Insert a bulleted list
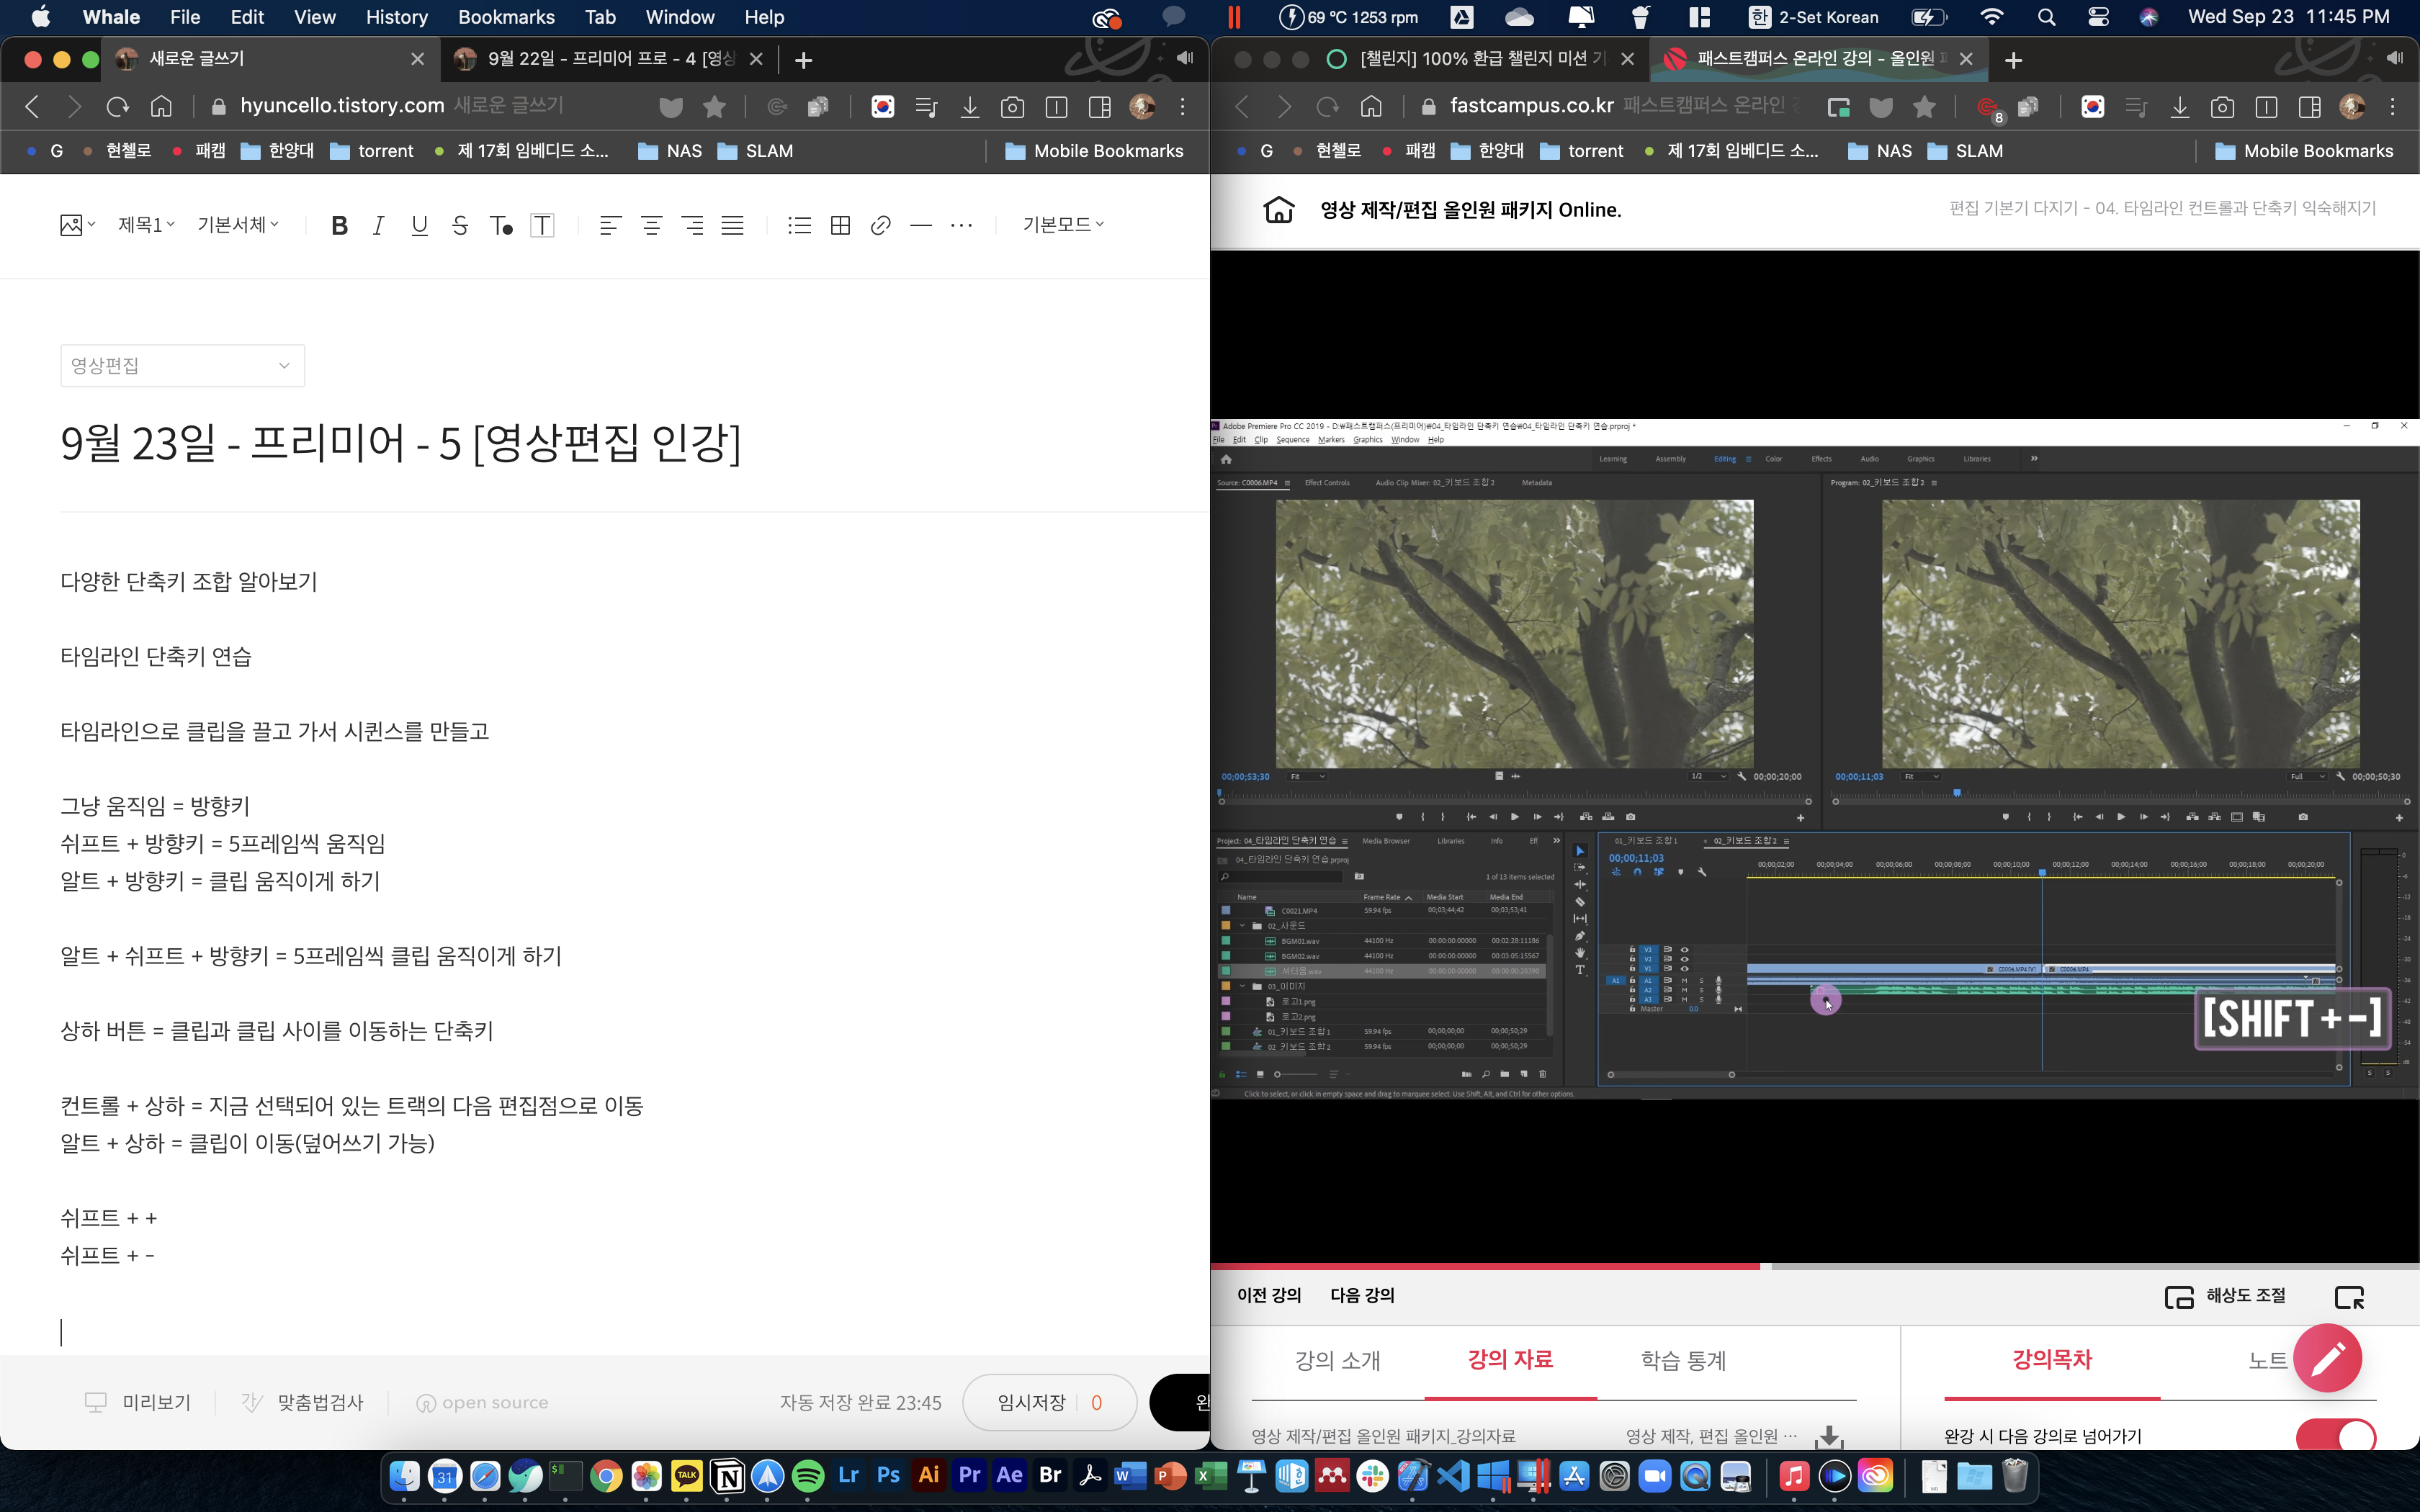 click(x=799, y=225)
